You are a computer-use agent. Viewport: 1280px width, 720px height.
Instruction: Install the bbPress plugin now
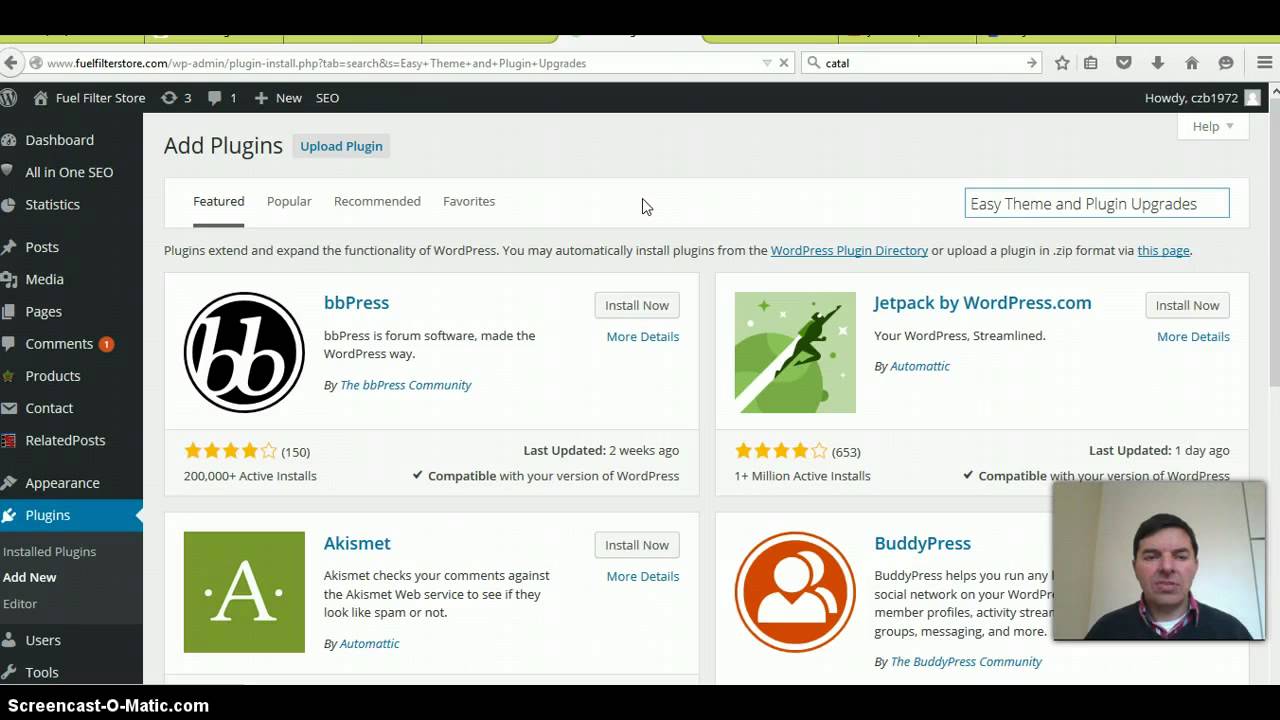point(637,305)
